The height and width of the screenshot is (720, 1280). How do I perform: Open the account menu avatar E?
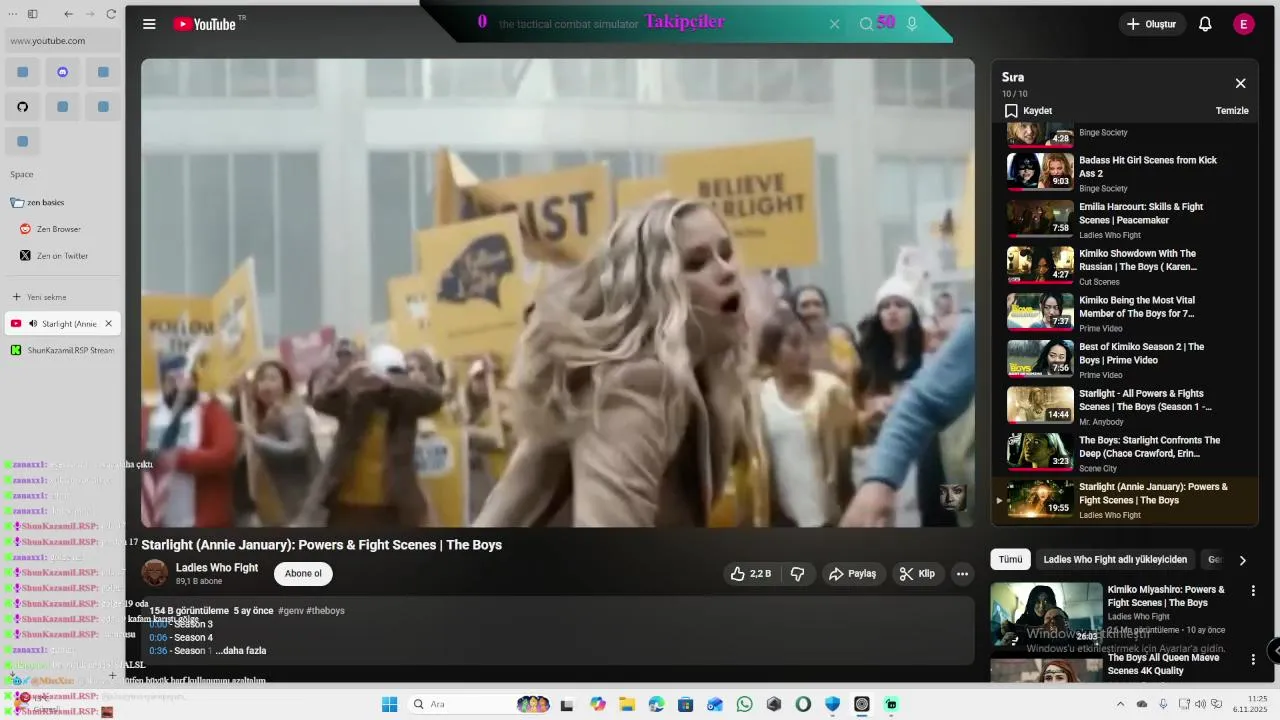pos(1244,24)
